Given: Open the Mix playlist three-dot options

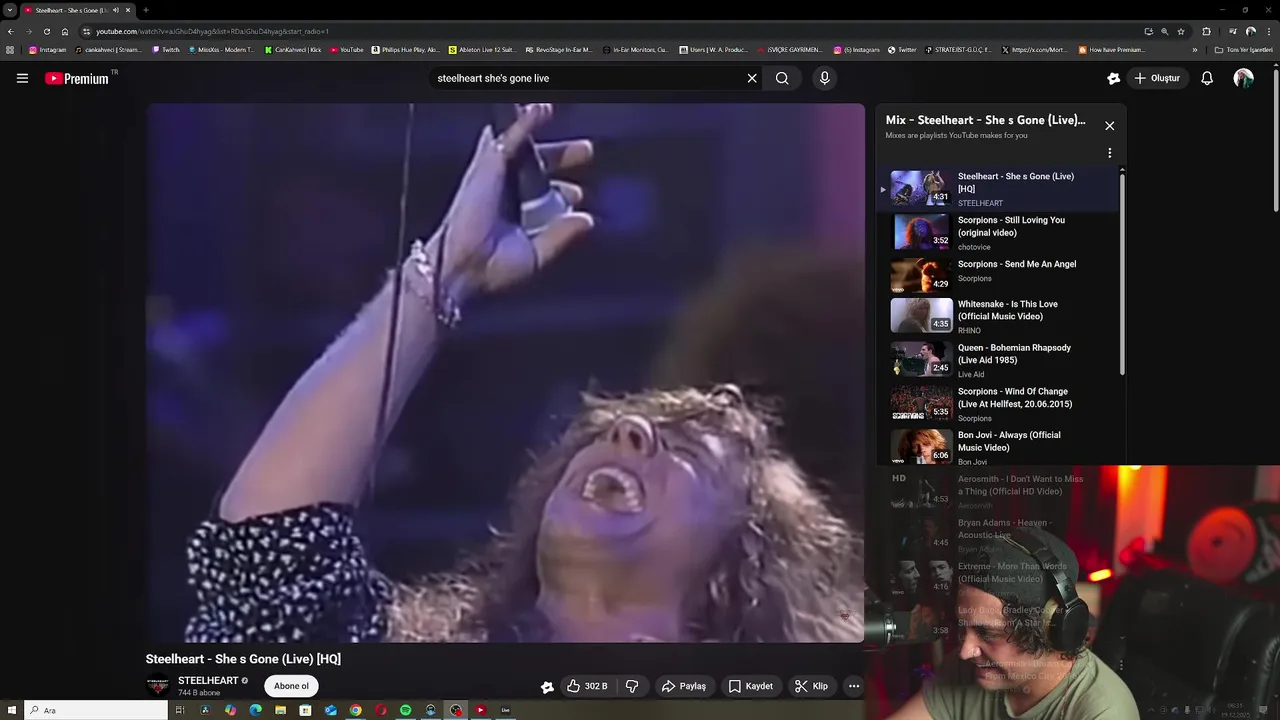Looking at the screenshot, I should [1109, 153].
